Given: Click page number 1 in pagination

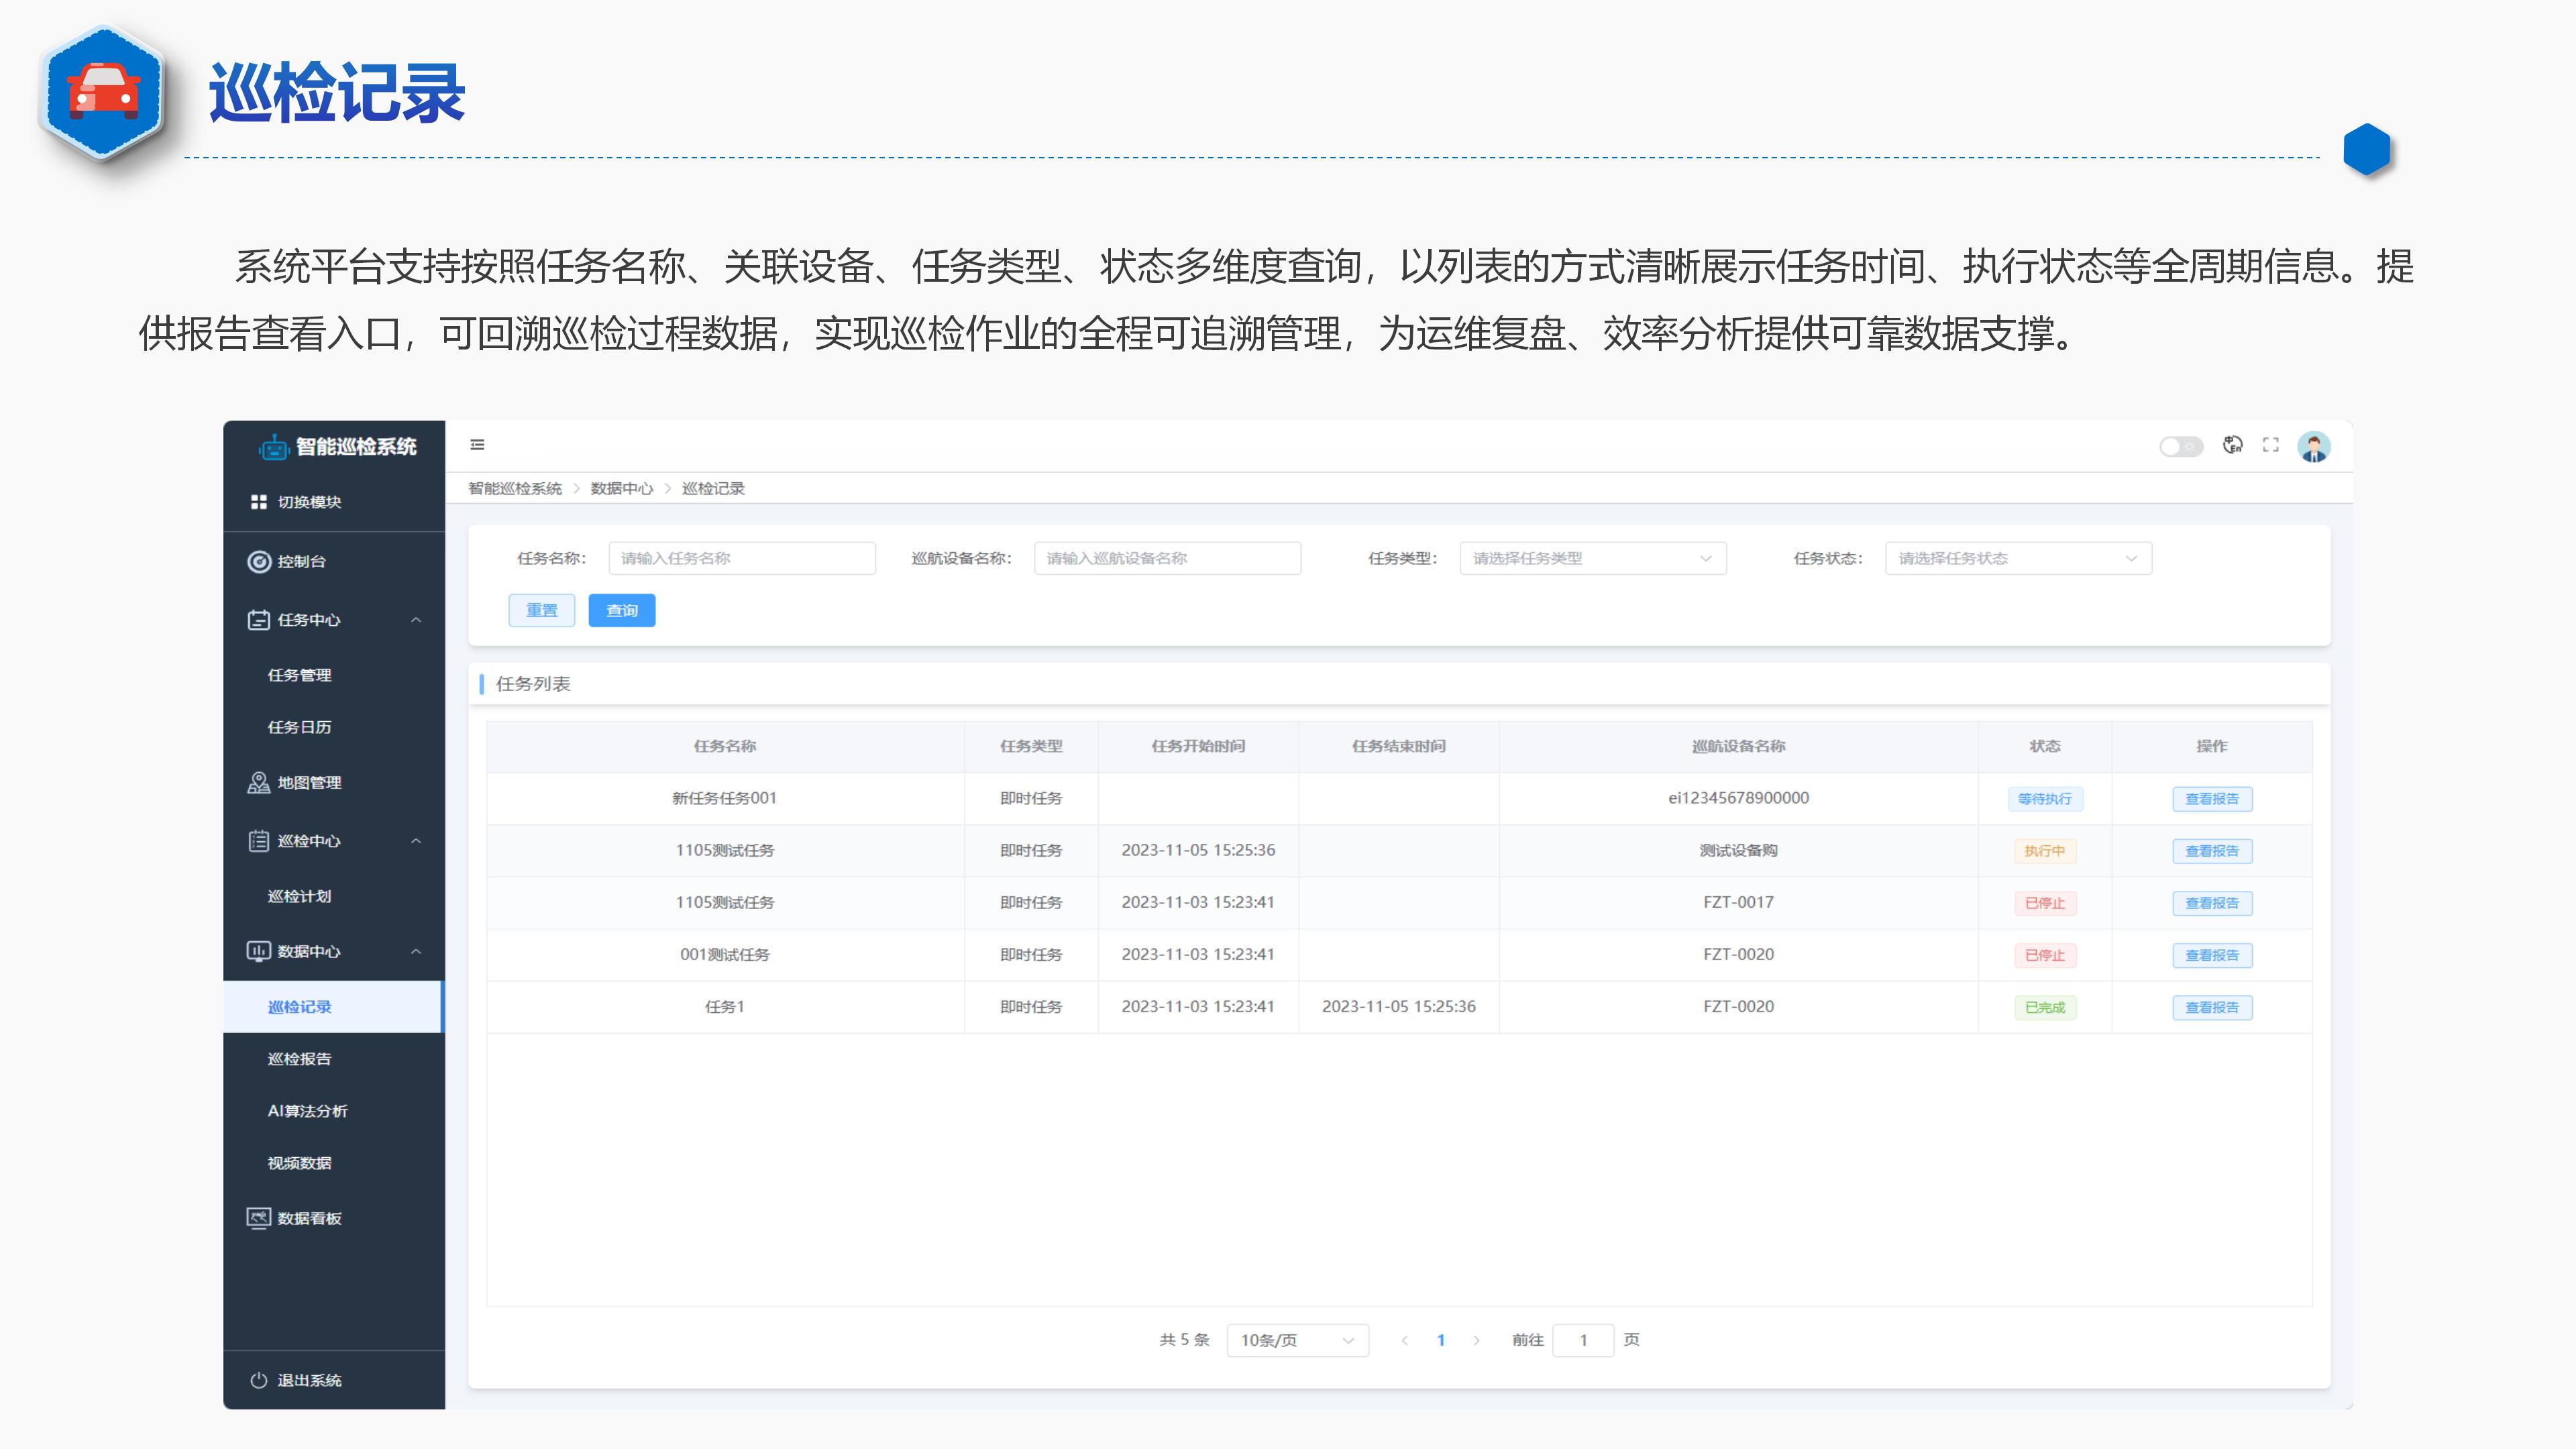Looking at the screenshot, I should (x=1440, y=1340).
